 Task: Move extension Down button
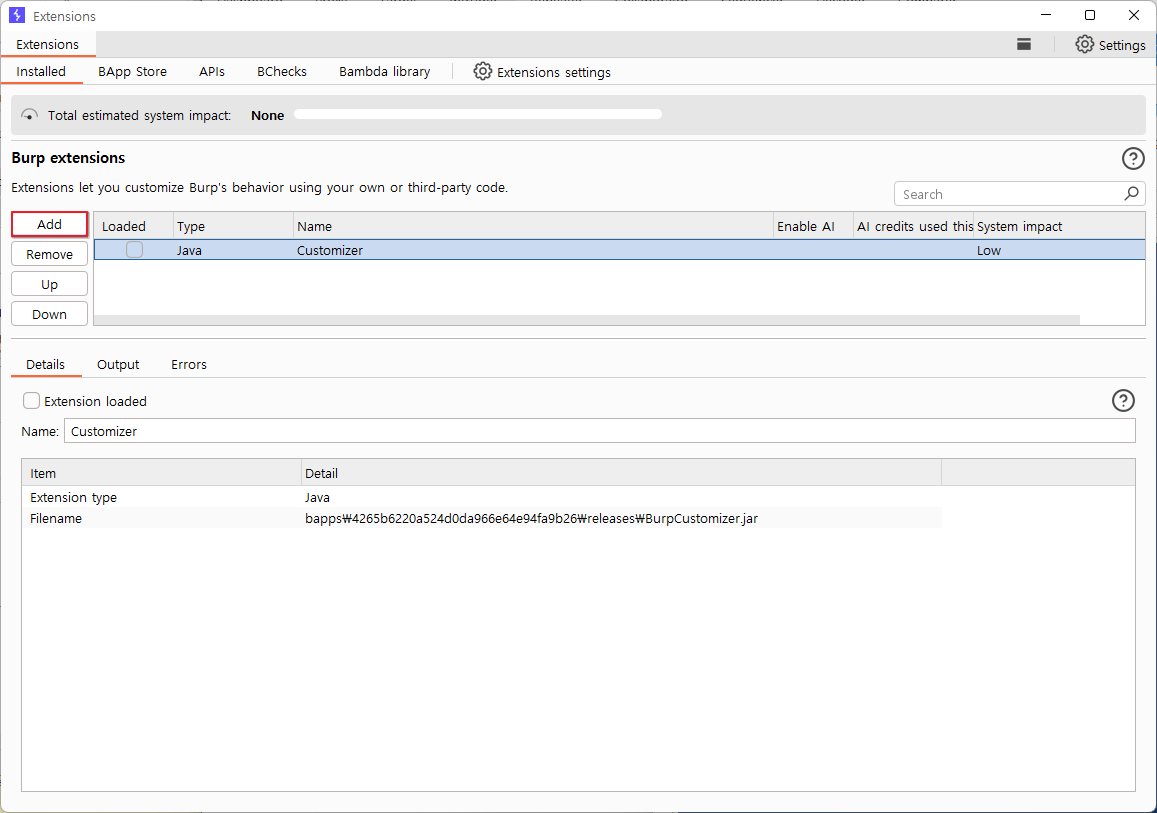[x=49, y=314]
